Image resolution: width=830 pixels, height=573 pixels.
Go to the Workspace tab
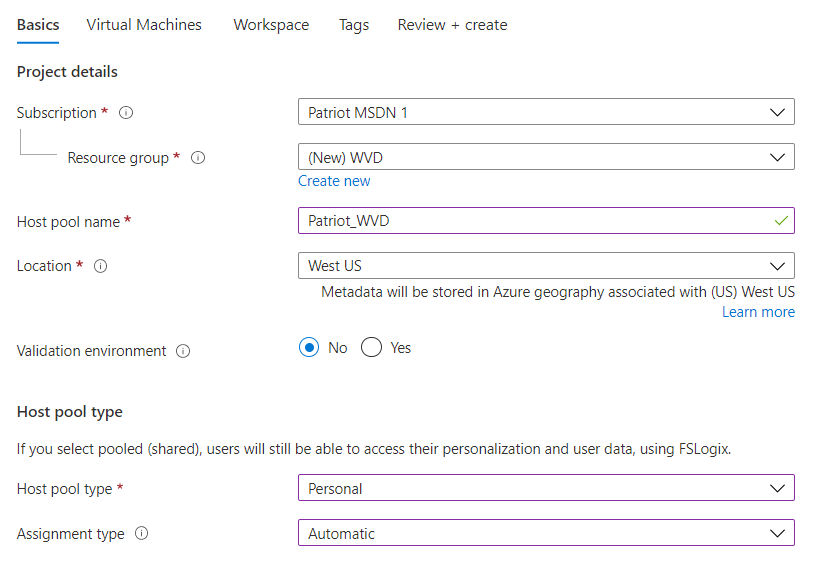(x=271, y=25)
